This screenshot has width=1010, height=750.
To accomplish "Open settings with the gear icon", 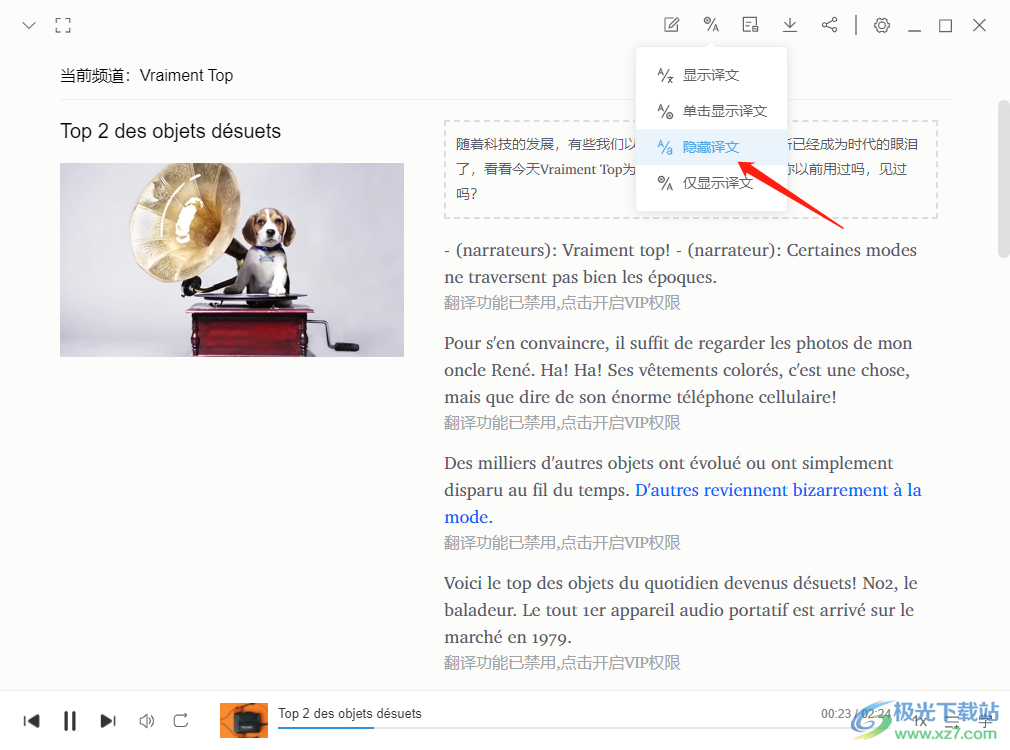I will click(882, 25).
